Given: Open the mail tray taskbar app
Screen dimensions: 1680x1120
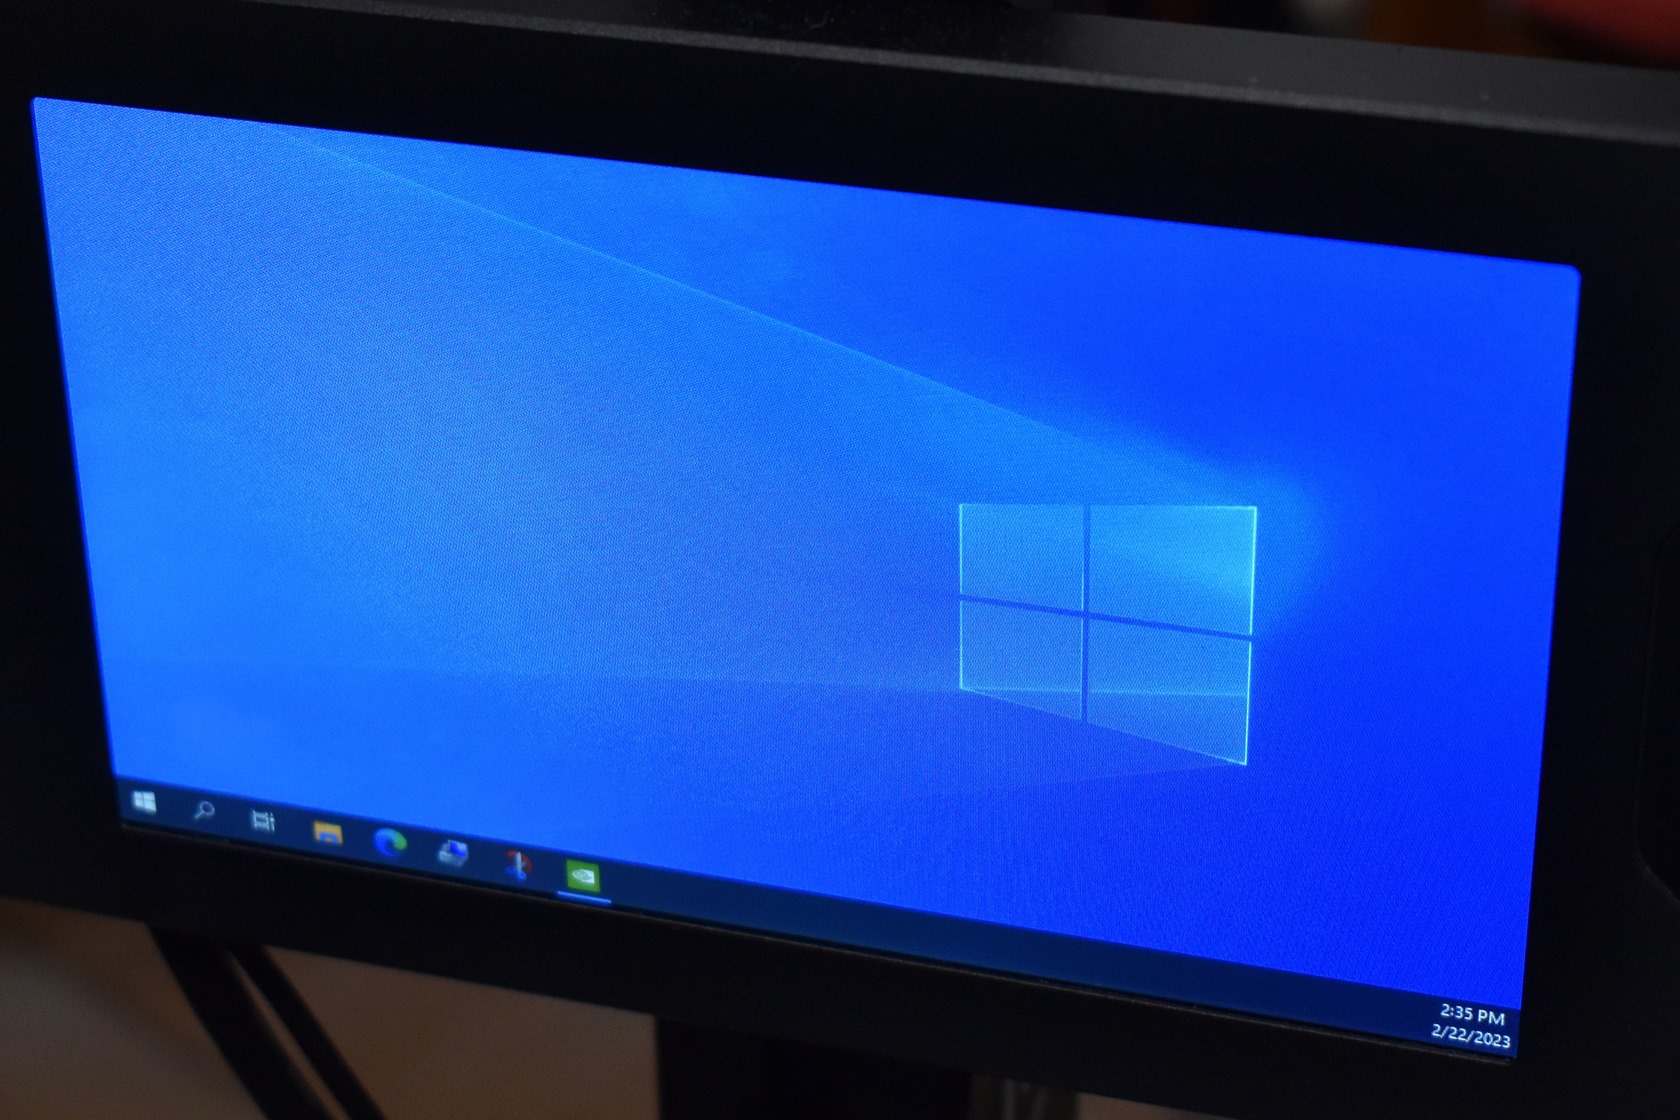Looking at the screenshot, I should pyautogui.click(x=453, y=853).
